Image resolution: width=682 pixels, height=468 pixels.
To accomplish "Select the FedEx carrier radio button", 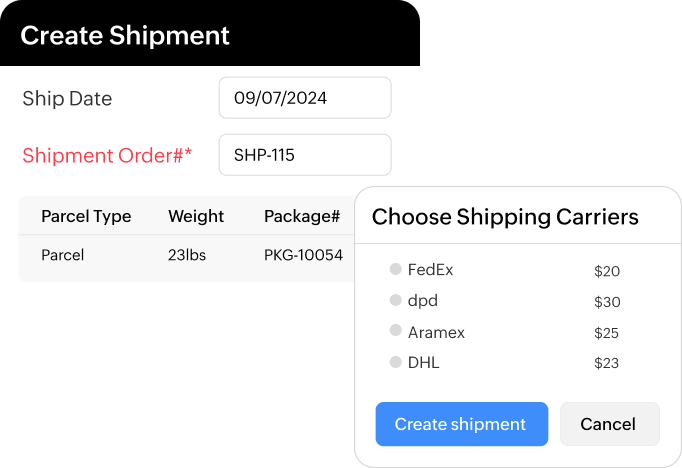I will (x=396, y=269).
